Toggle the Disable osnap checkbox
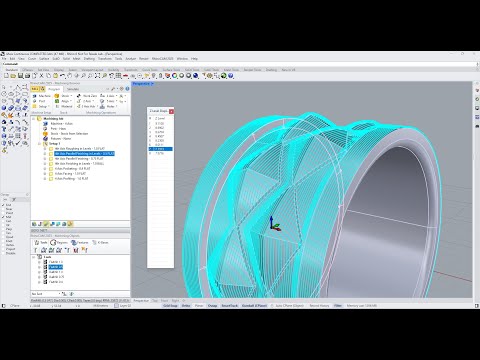Viewport: 480px width, 360px height. tap(4, 253)
